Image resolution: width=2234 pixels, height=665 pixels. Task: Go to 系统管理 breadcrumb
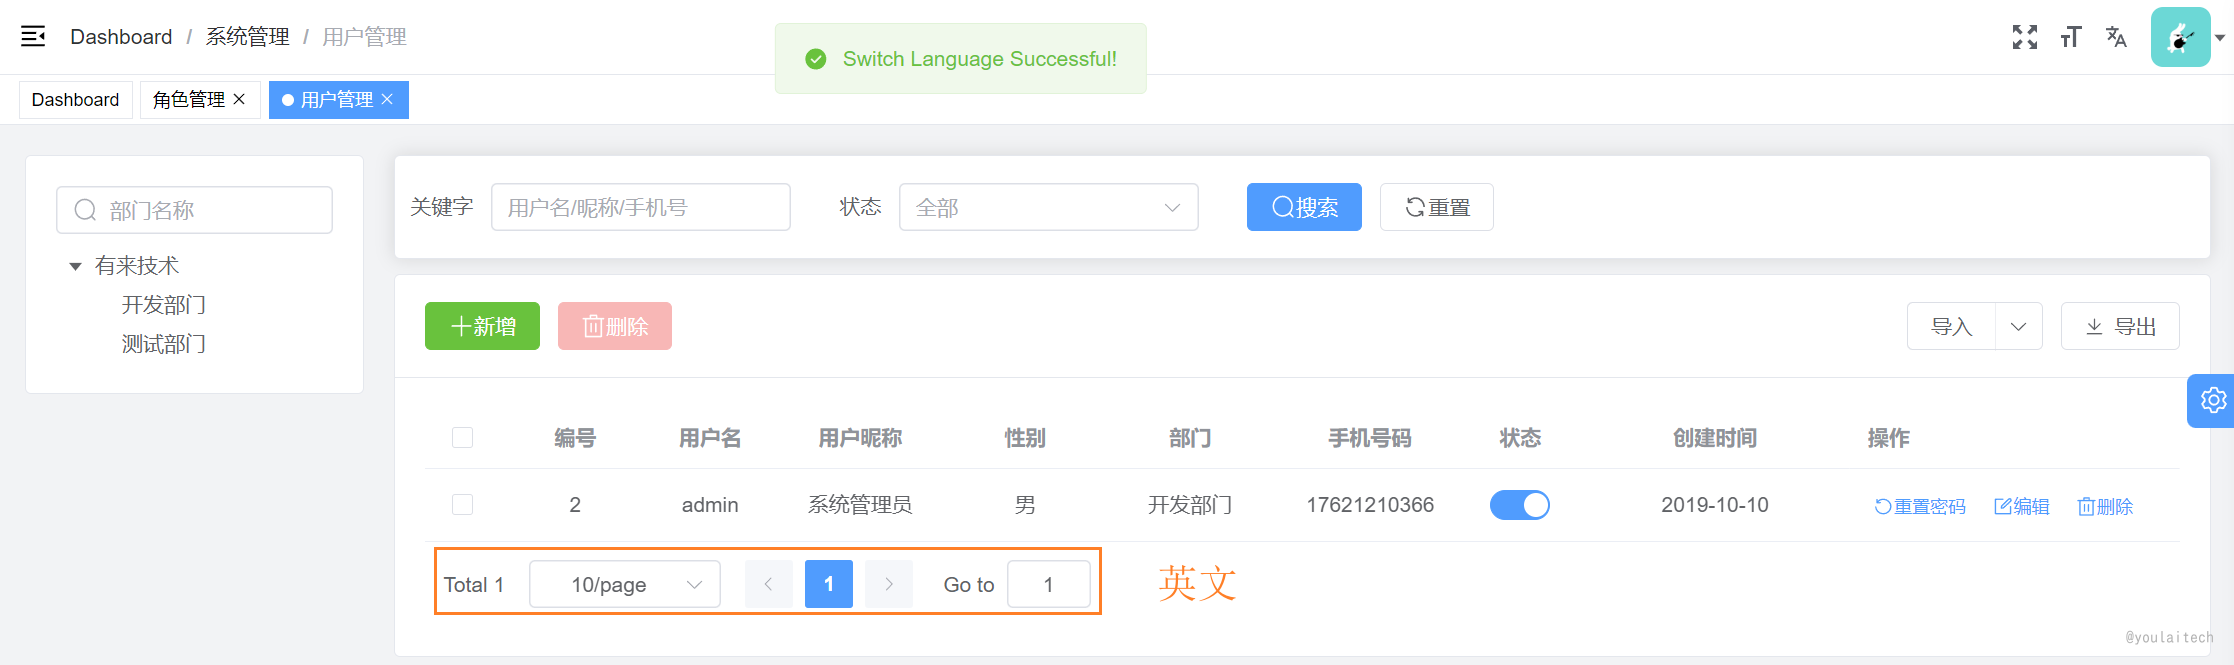[247, 37]
